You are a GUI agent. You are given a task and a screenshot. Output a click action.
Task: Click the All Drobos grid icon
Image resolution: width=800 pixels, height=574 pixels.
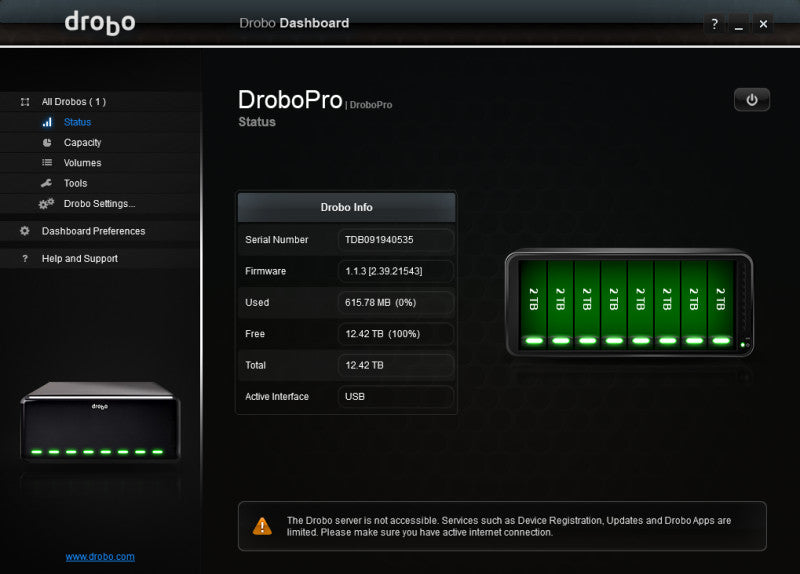[x=25, y=102]
